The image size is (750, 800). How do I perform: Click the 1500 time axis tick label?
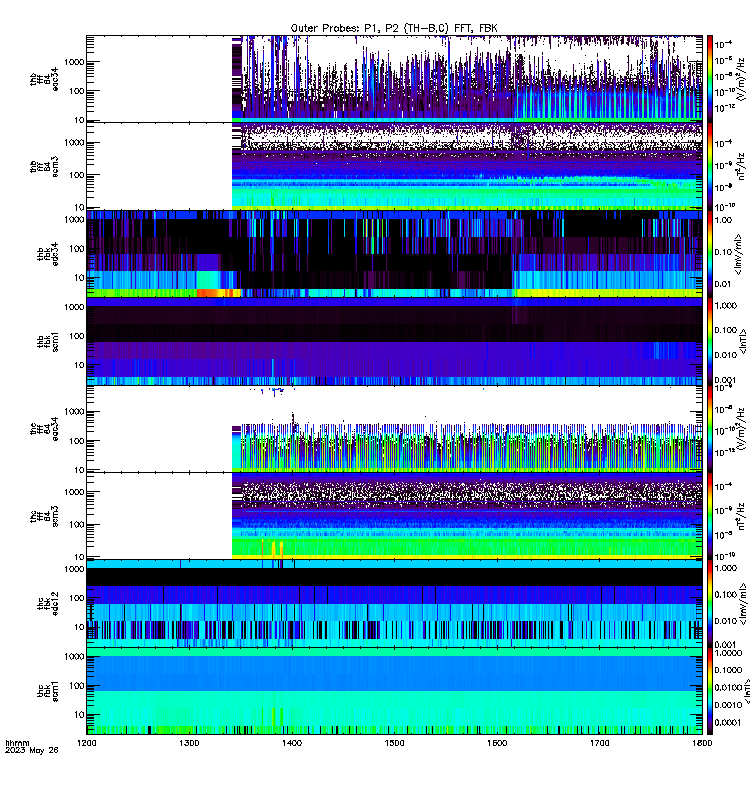click(394, 743)
